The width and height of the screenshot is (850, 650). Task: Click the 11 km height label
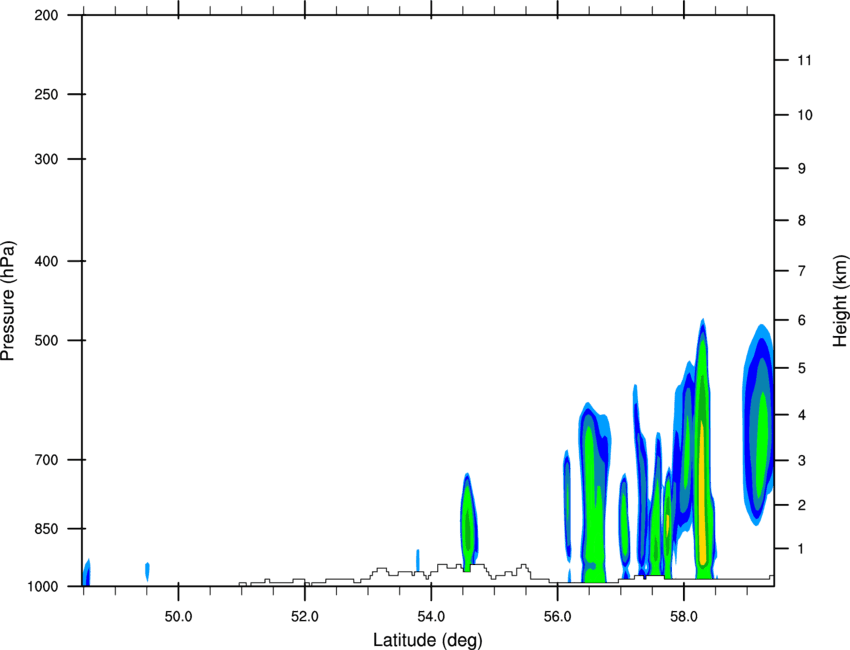pyautogui.click(x=804, y=60)
